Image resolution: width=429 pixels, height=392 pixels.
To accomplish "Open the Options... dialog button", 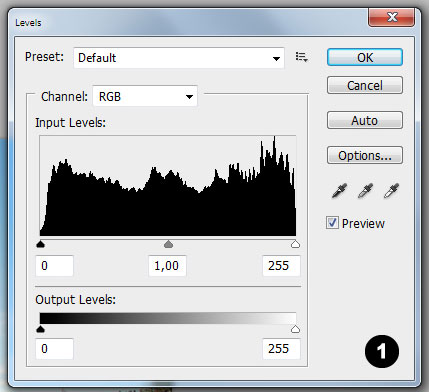I will point(365,155).
